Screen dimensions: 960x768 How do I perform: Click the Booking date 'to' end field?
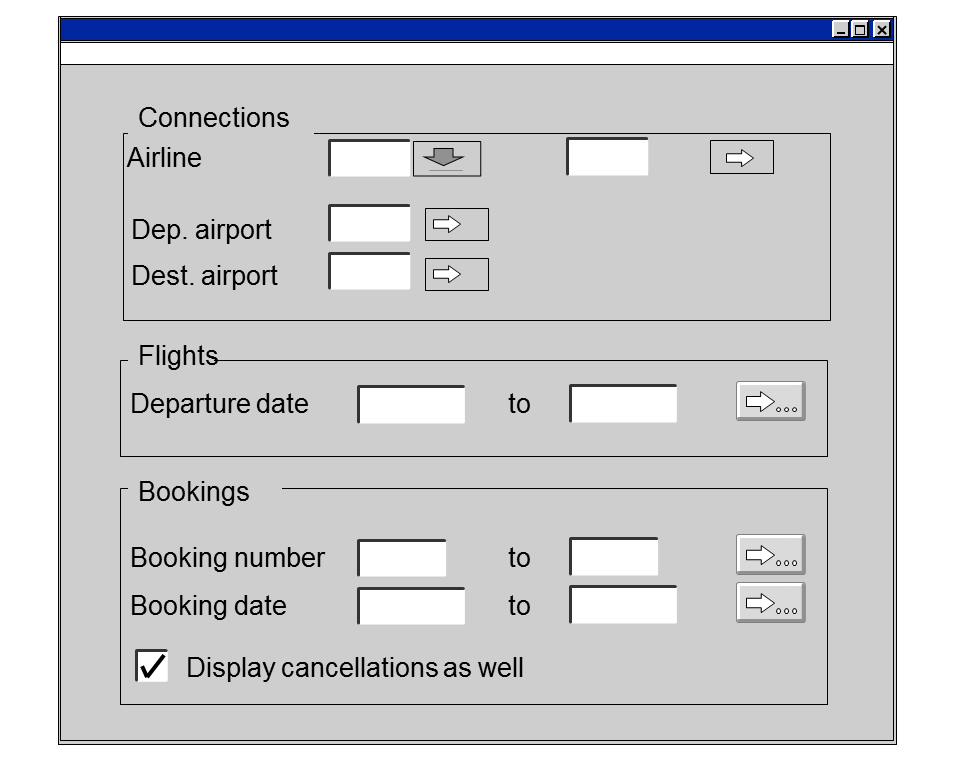pyautogui.click(x=623, y=606)
